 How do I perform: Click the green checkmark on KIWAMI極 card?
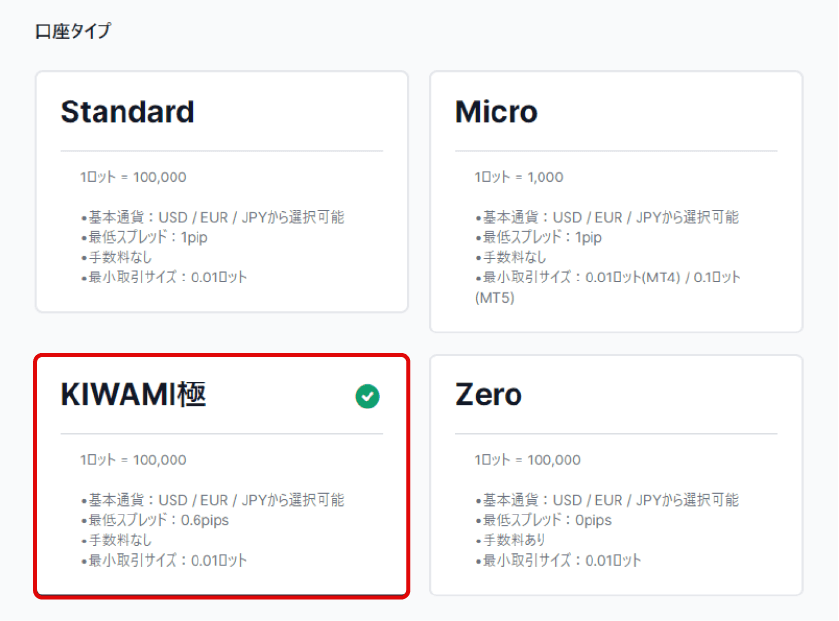[x=368, y=397]
